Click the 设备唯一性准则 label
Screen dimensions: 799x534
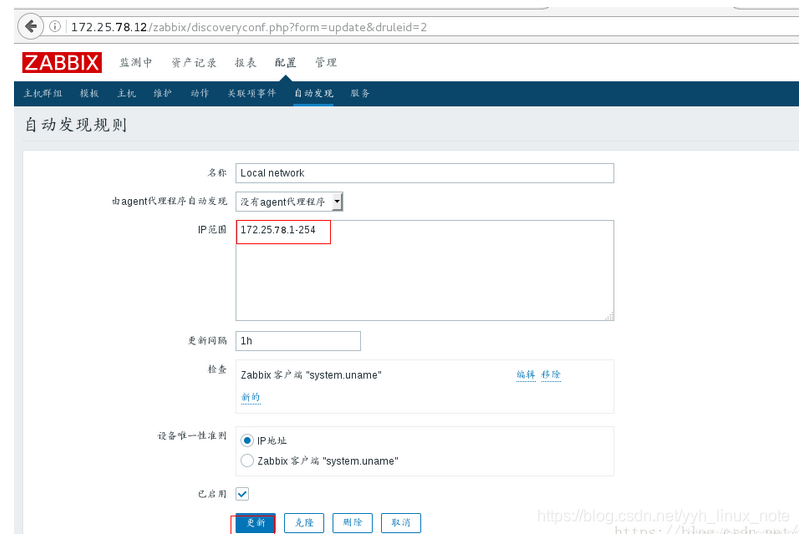[192, 436]
